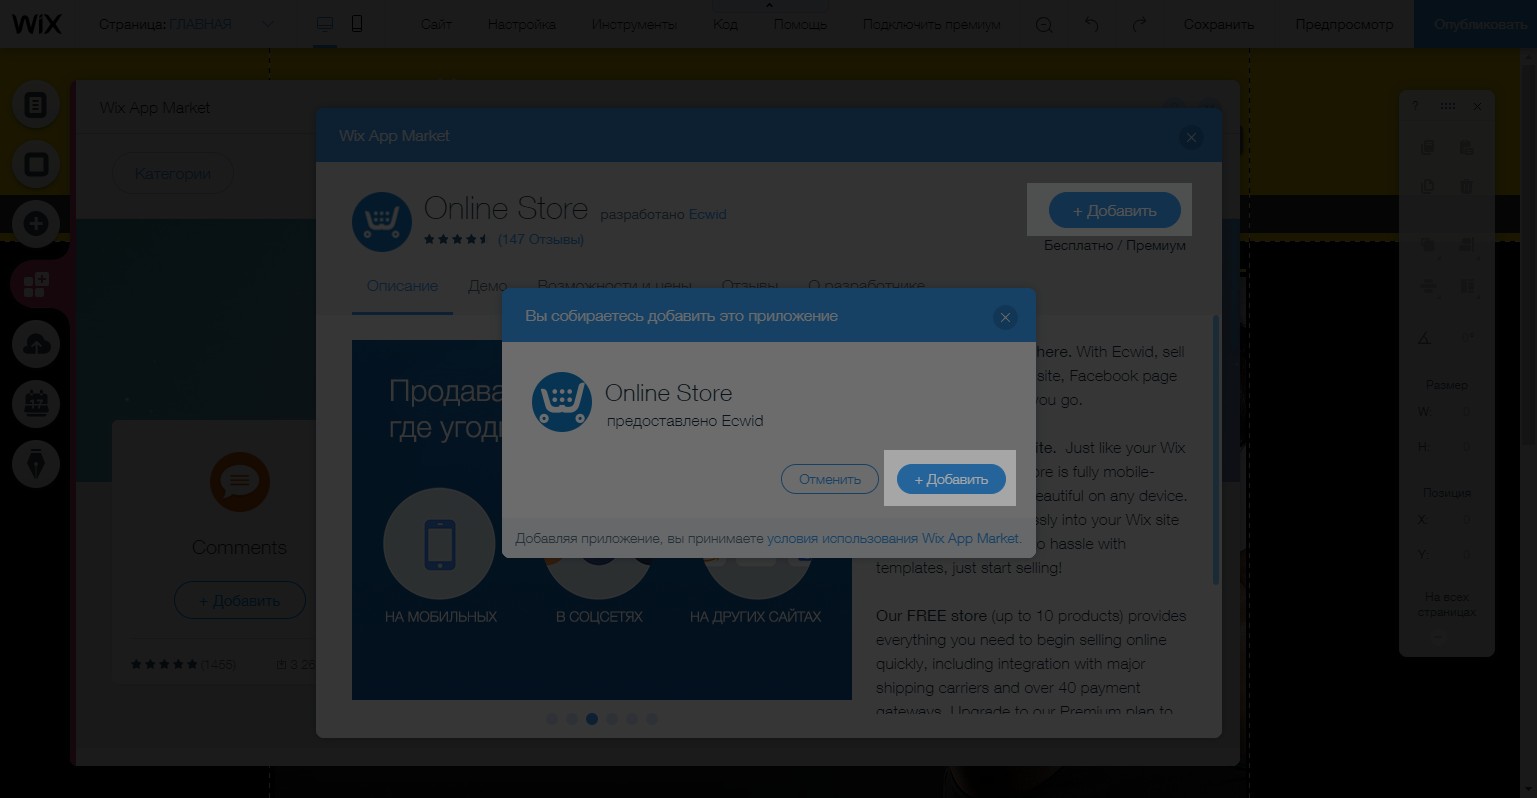Select the first slideshow dot indicator

(x=552, y=718)
